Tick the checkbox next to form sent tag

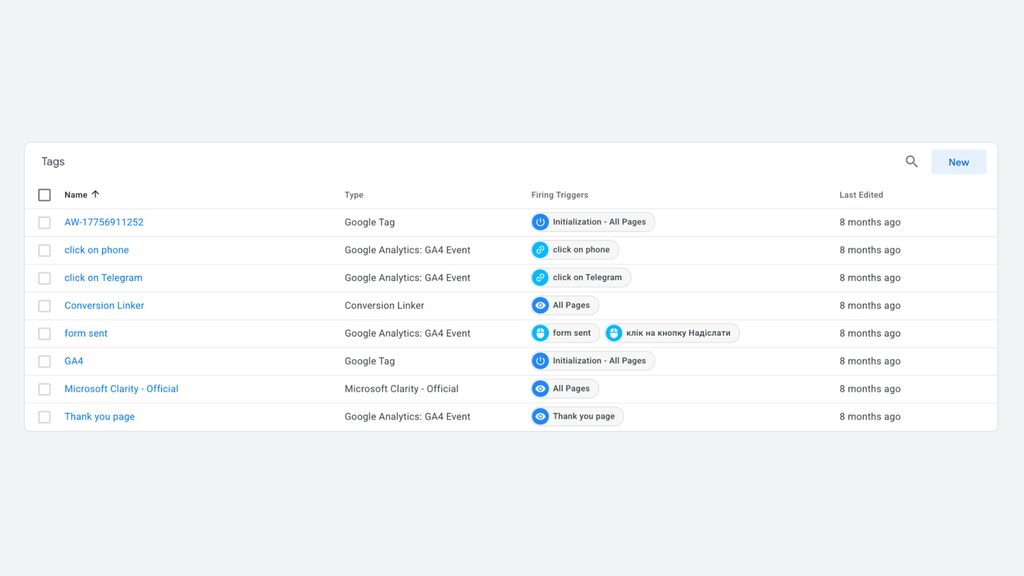[x=44, y=334]
